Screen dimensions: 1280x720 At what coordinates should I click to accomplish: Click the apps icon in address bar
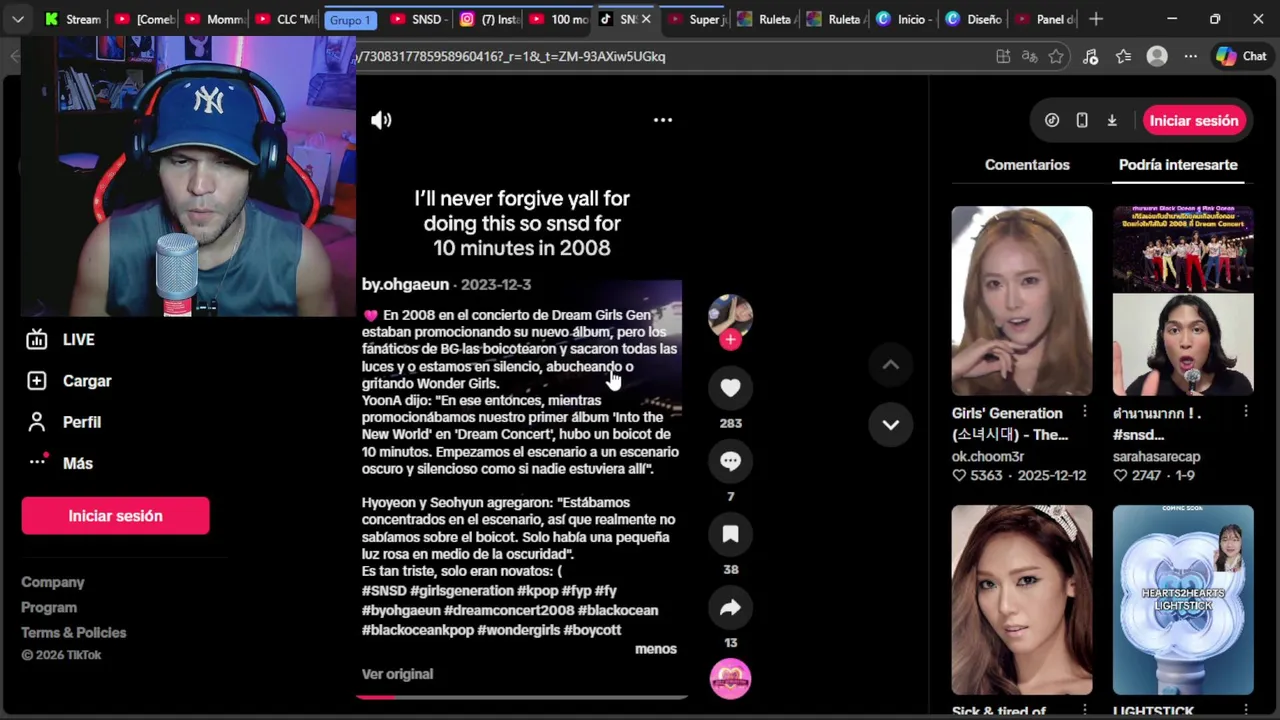(1003, 57)
